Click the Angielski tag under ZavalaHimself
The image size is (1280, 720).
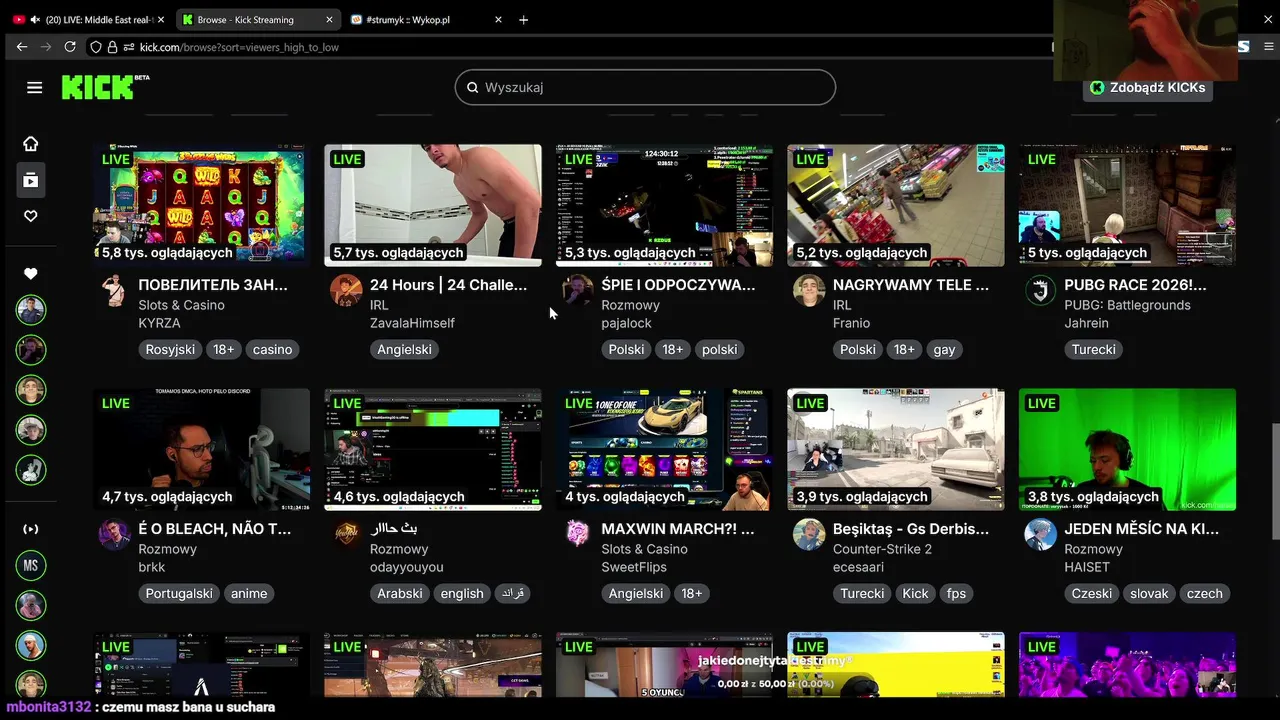[405, 349]
